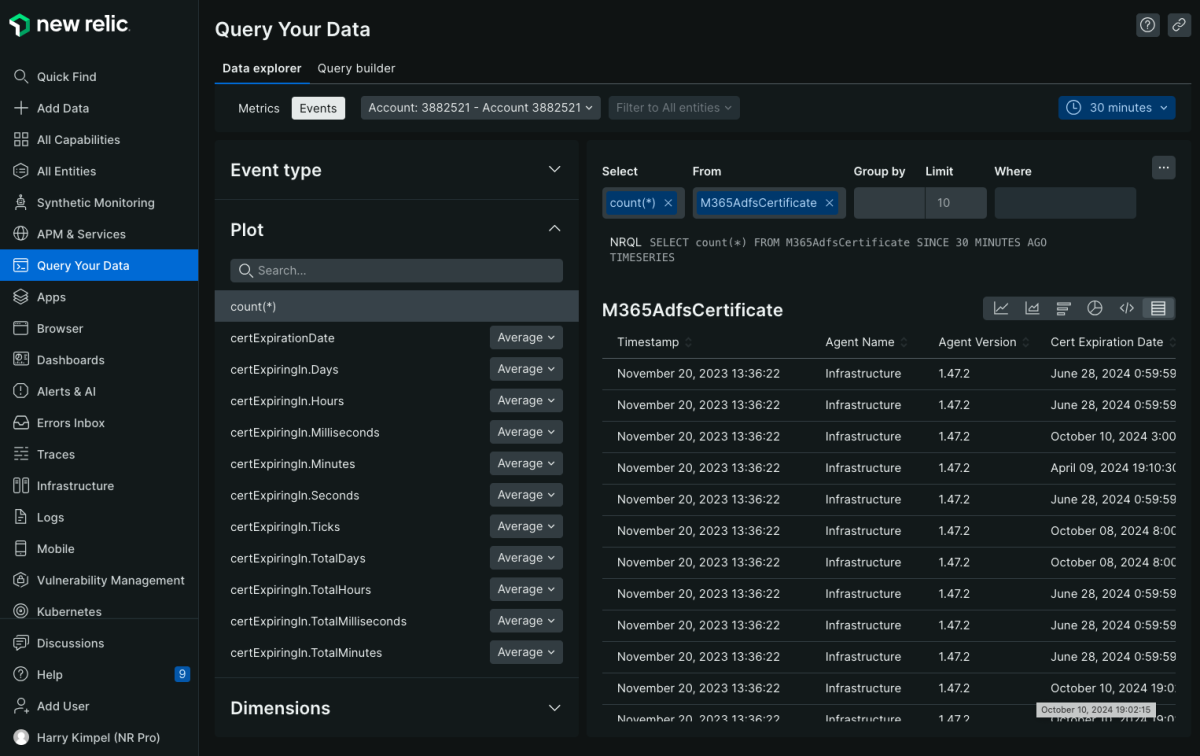This screenshot has width=1200, height=756.
Task: Switch to the Query builder tab
Action: pos(356,68)
